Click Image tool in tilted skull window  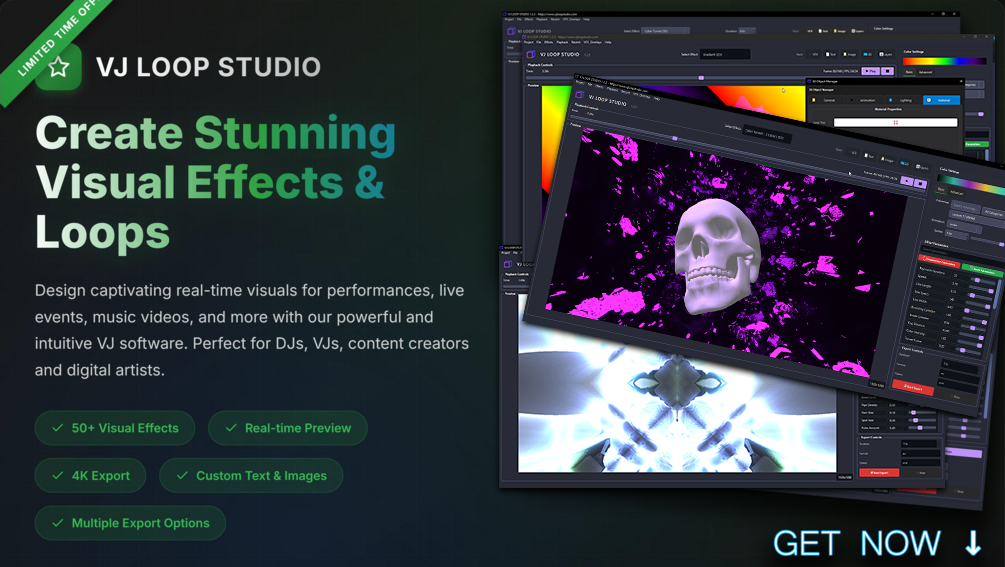pyautogui.click(x=887, y=160)
